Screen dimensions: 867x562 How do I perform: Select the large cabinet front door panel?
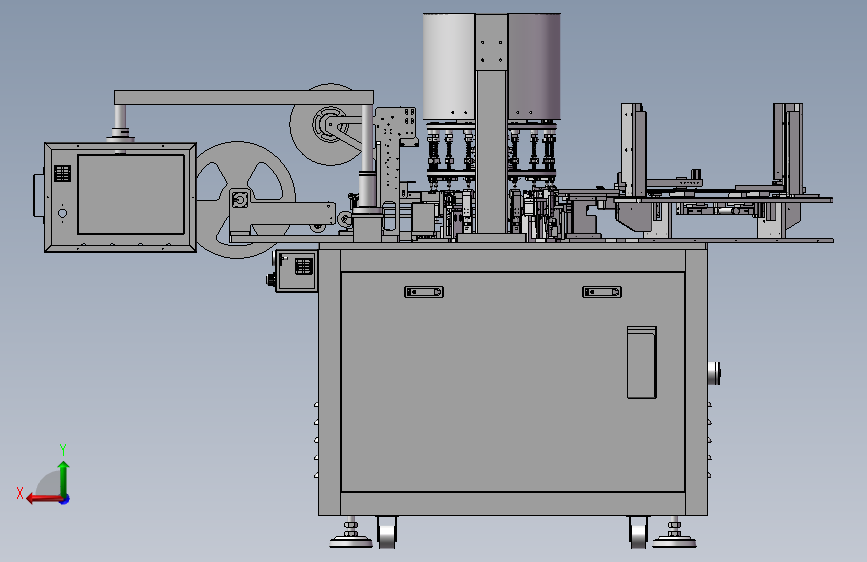coord(513,382)
